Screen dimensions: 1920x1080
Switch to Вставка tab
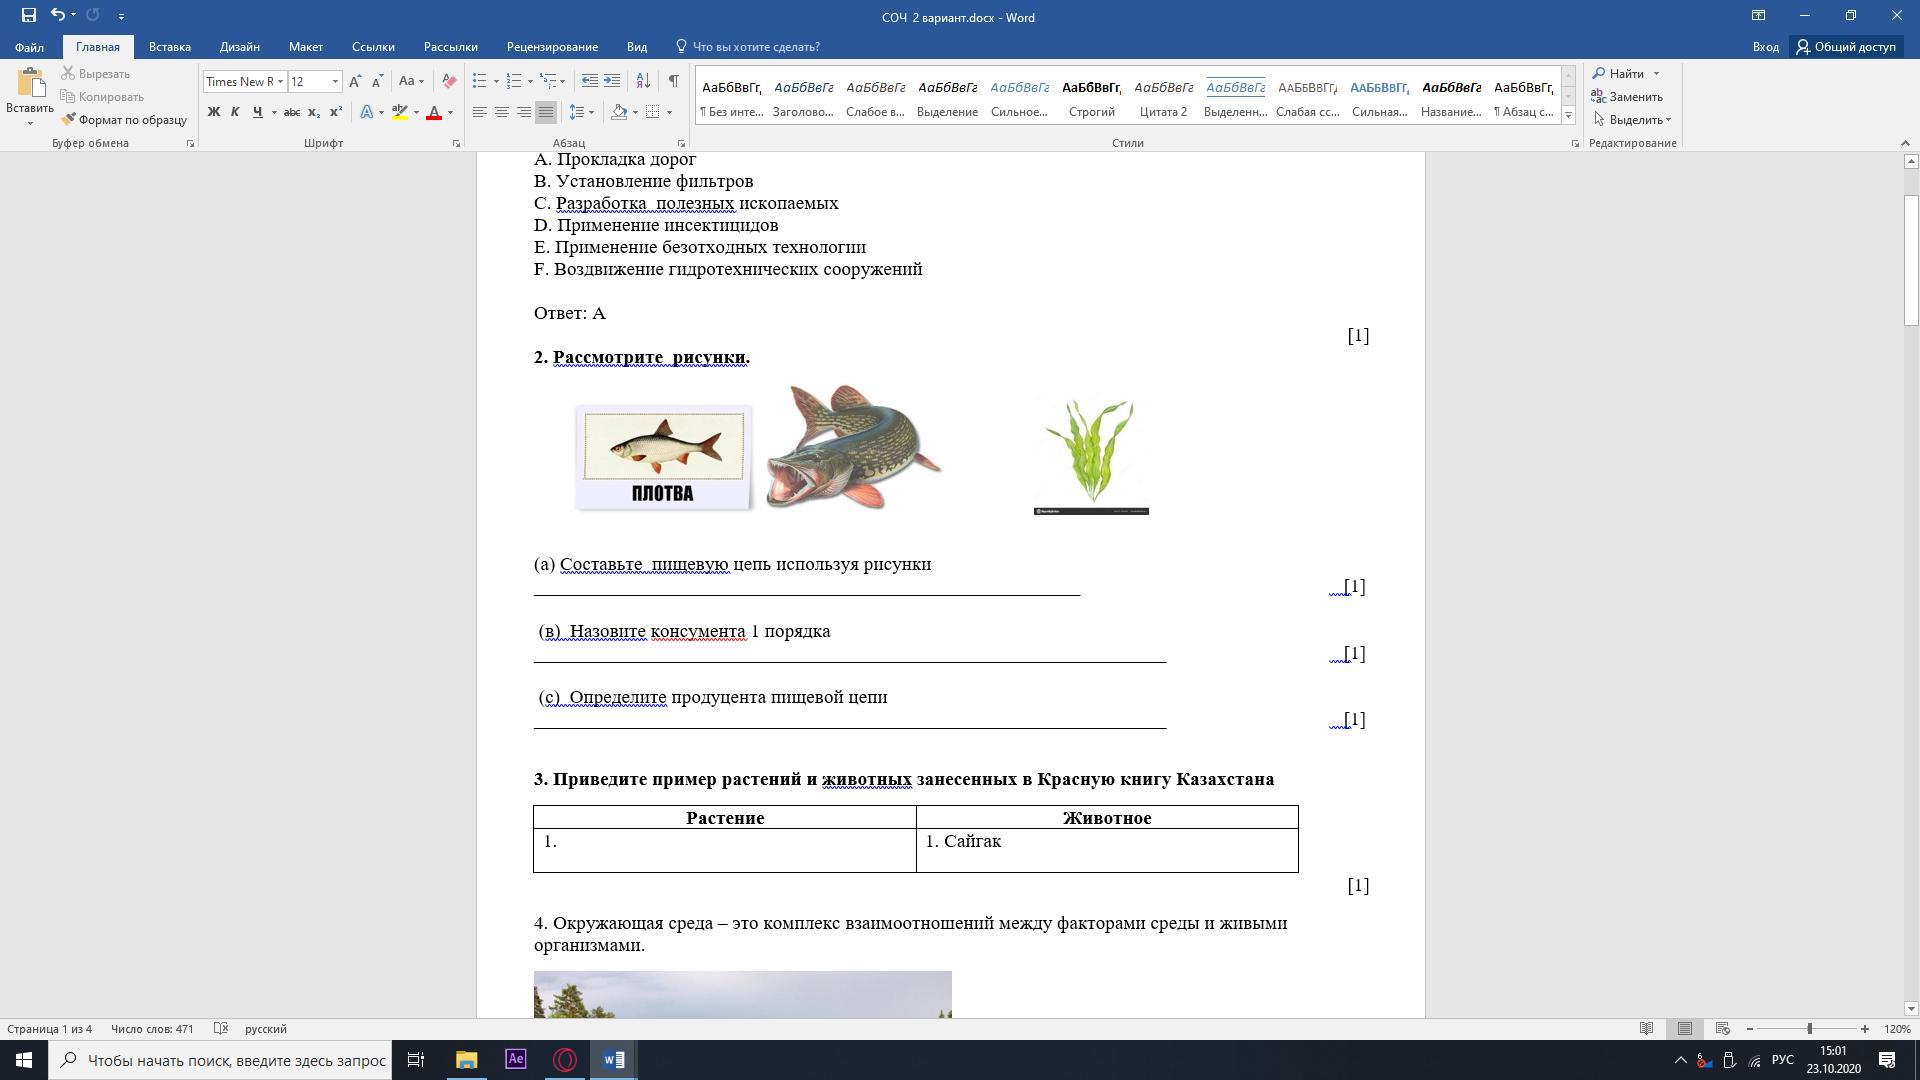(x=170, y=47)
